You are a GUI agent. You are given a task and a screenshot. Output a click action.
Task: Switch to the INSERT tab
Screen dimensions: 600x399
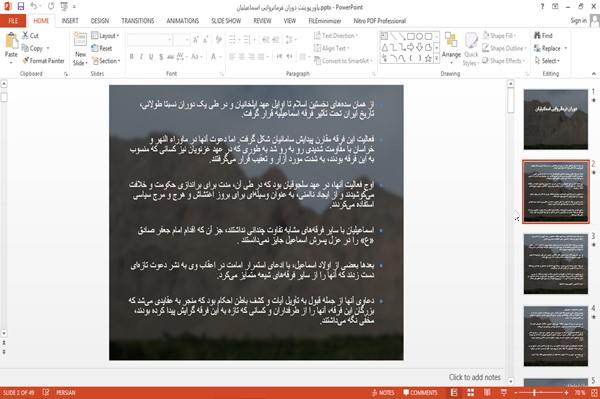pos(70,21)
